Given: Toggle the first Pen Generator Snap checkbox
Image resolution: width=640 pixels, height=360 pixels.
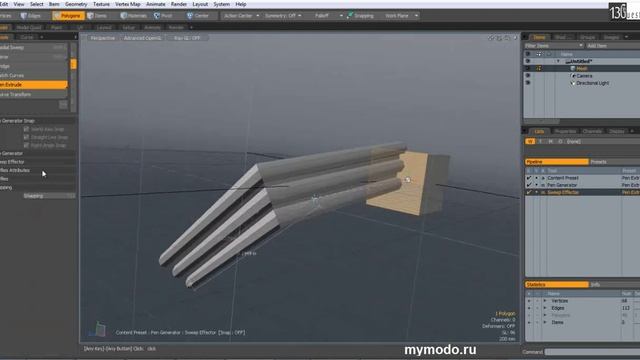Looking at the screenshot, I should 27,129.
